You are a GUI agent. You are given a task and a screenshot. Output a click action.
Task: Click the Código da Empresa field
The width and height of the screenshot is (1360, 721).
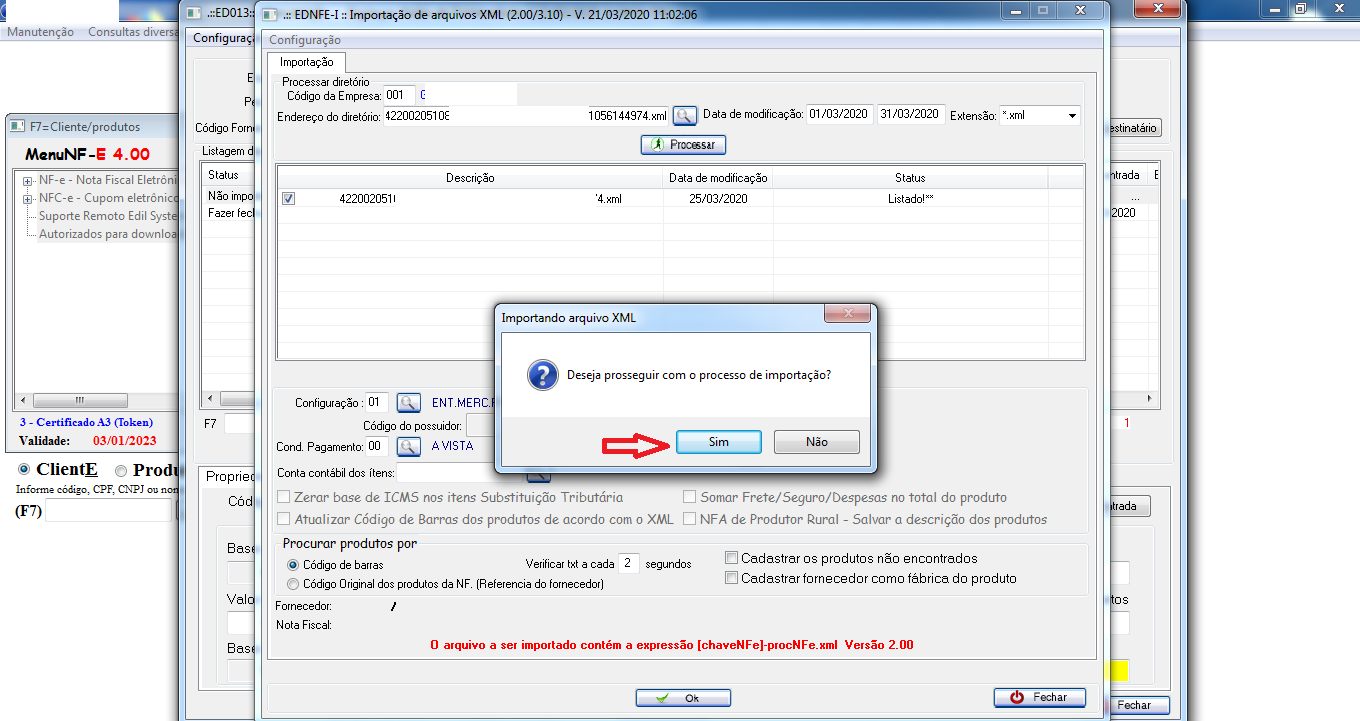(x=398, y=95)
